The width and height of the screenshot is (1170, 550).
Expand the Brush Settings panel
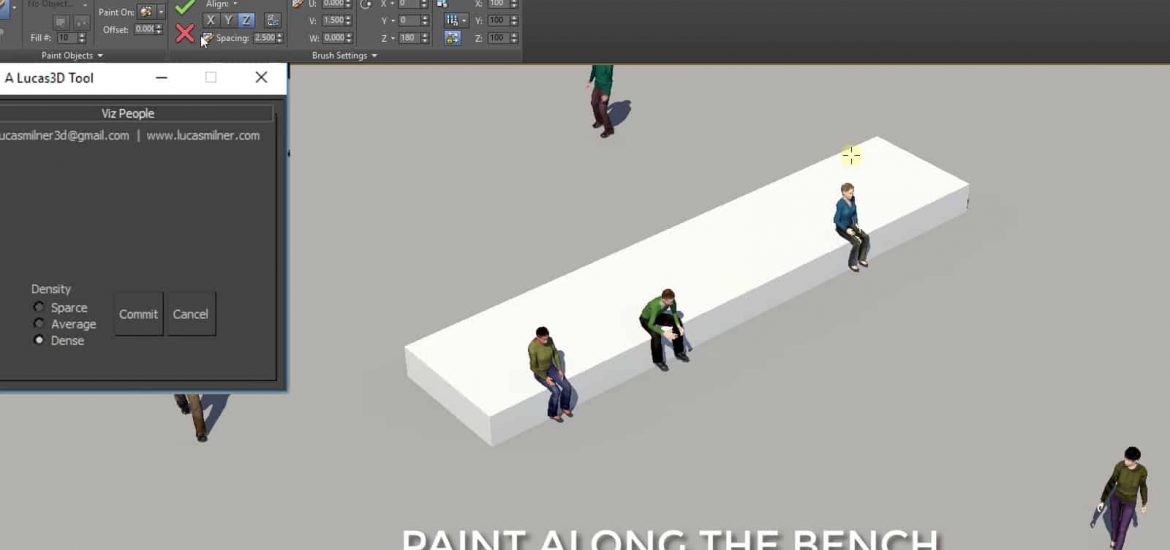pyautogui.click(x=344, y=56)
